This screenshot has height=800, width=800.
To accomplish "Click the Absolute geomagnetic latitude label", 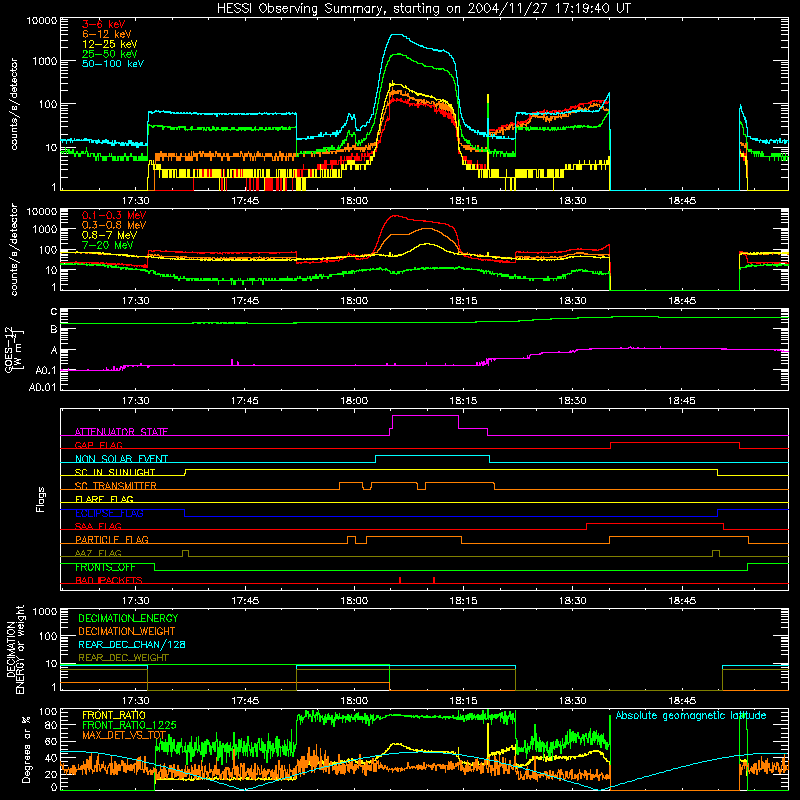I will coord(691,716).
